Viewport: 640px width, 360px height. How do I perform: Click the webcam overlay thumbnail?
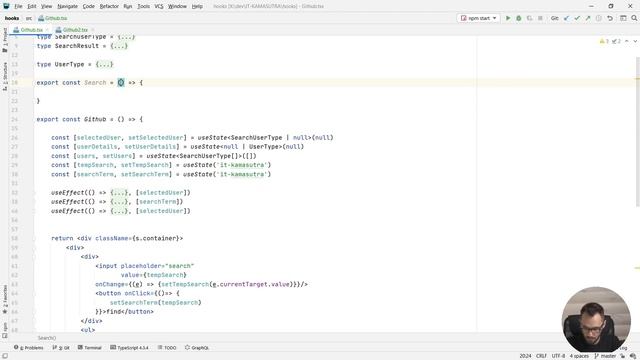[x=596, y=319]
